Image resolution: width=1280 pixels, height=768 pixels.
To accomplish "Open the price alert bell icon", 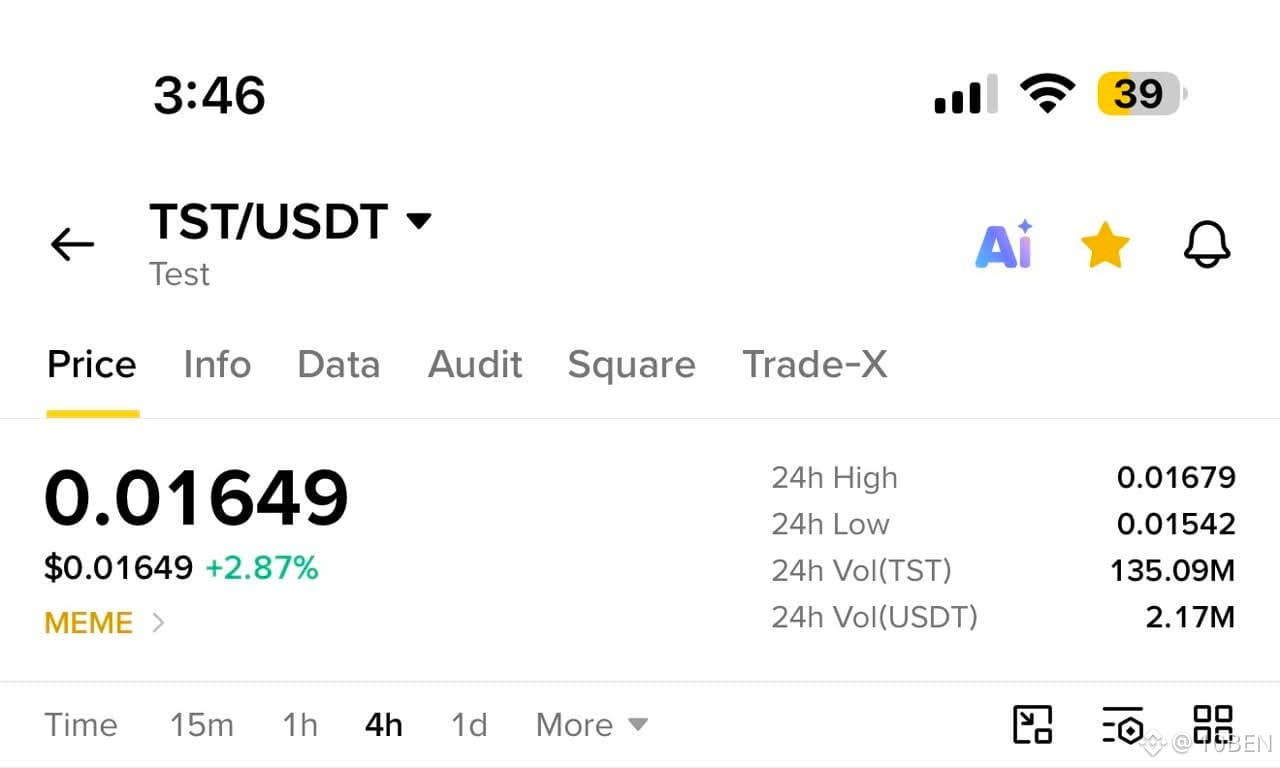I will (x=1207, y=245).
